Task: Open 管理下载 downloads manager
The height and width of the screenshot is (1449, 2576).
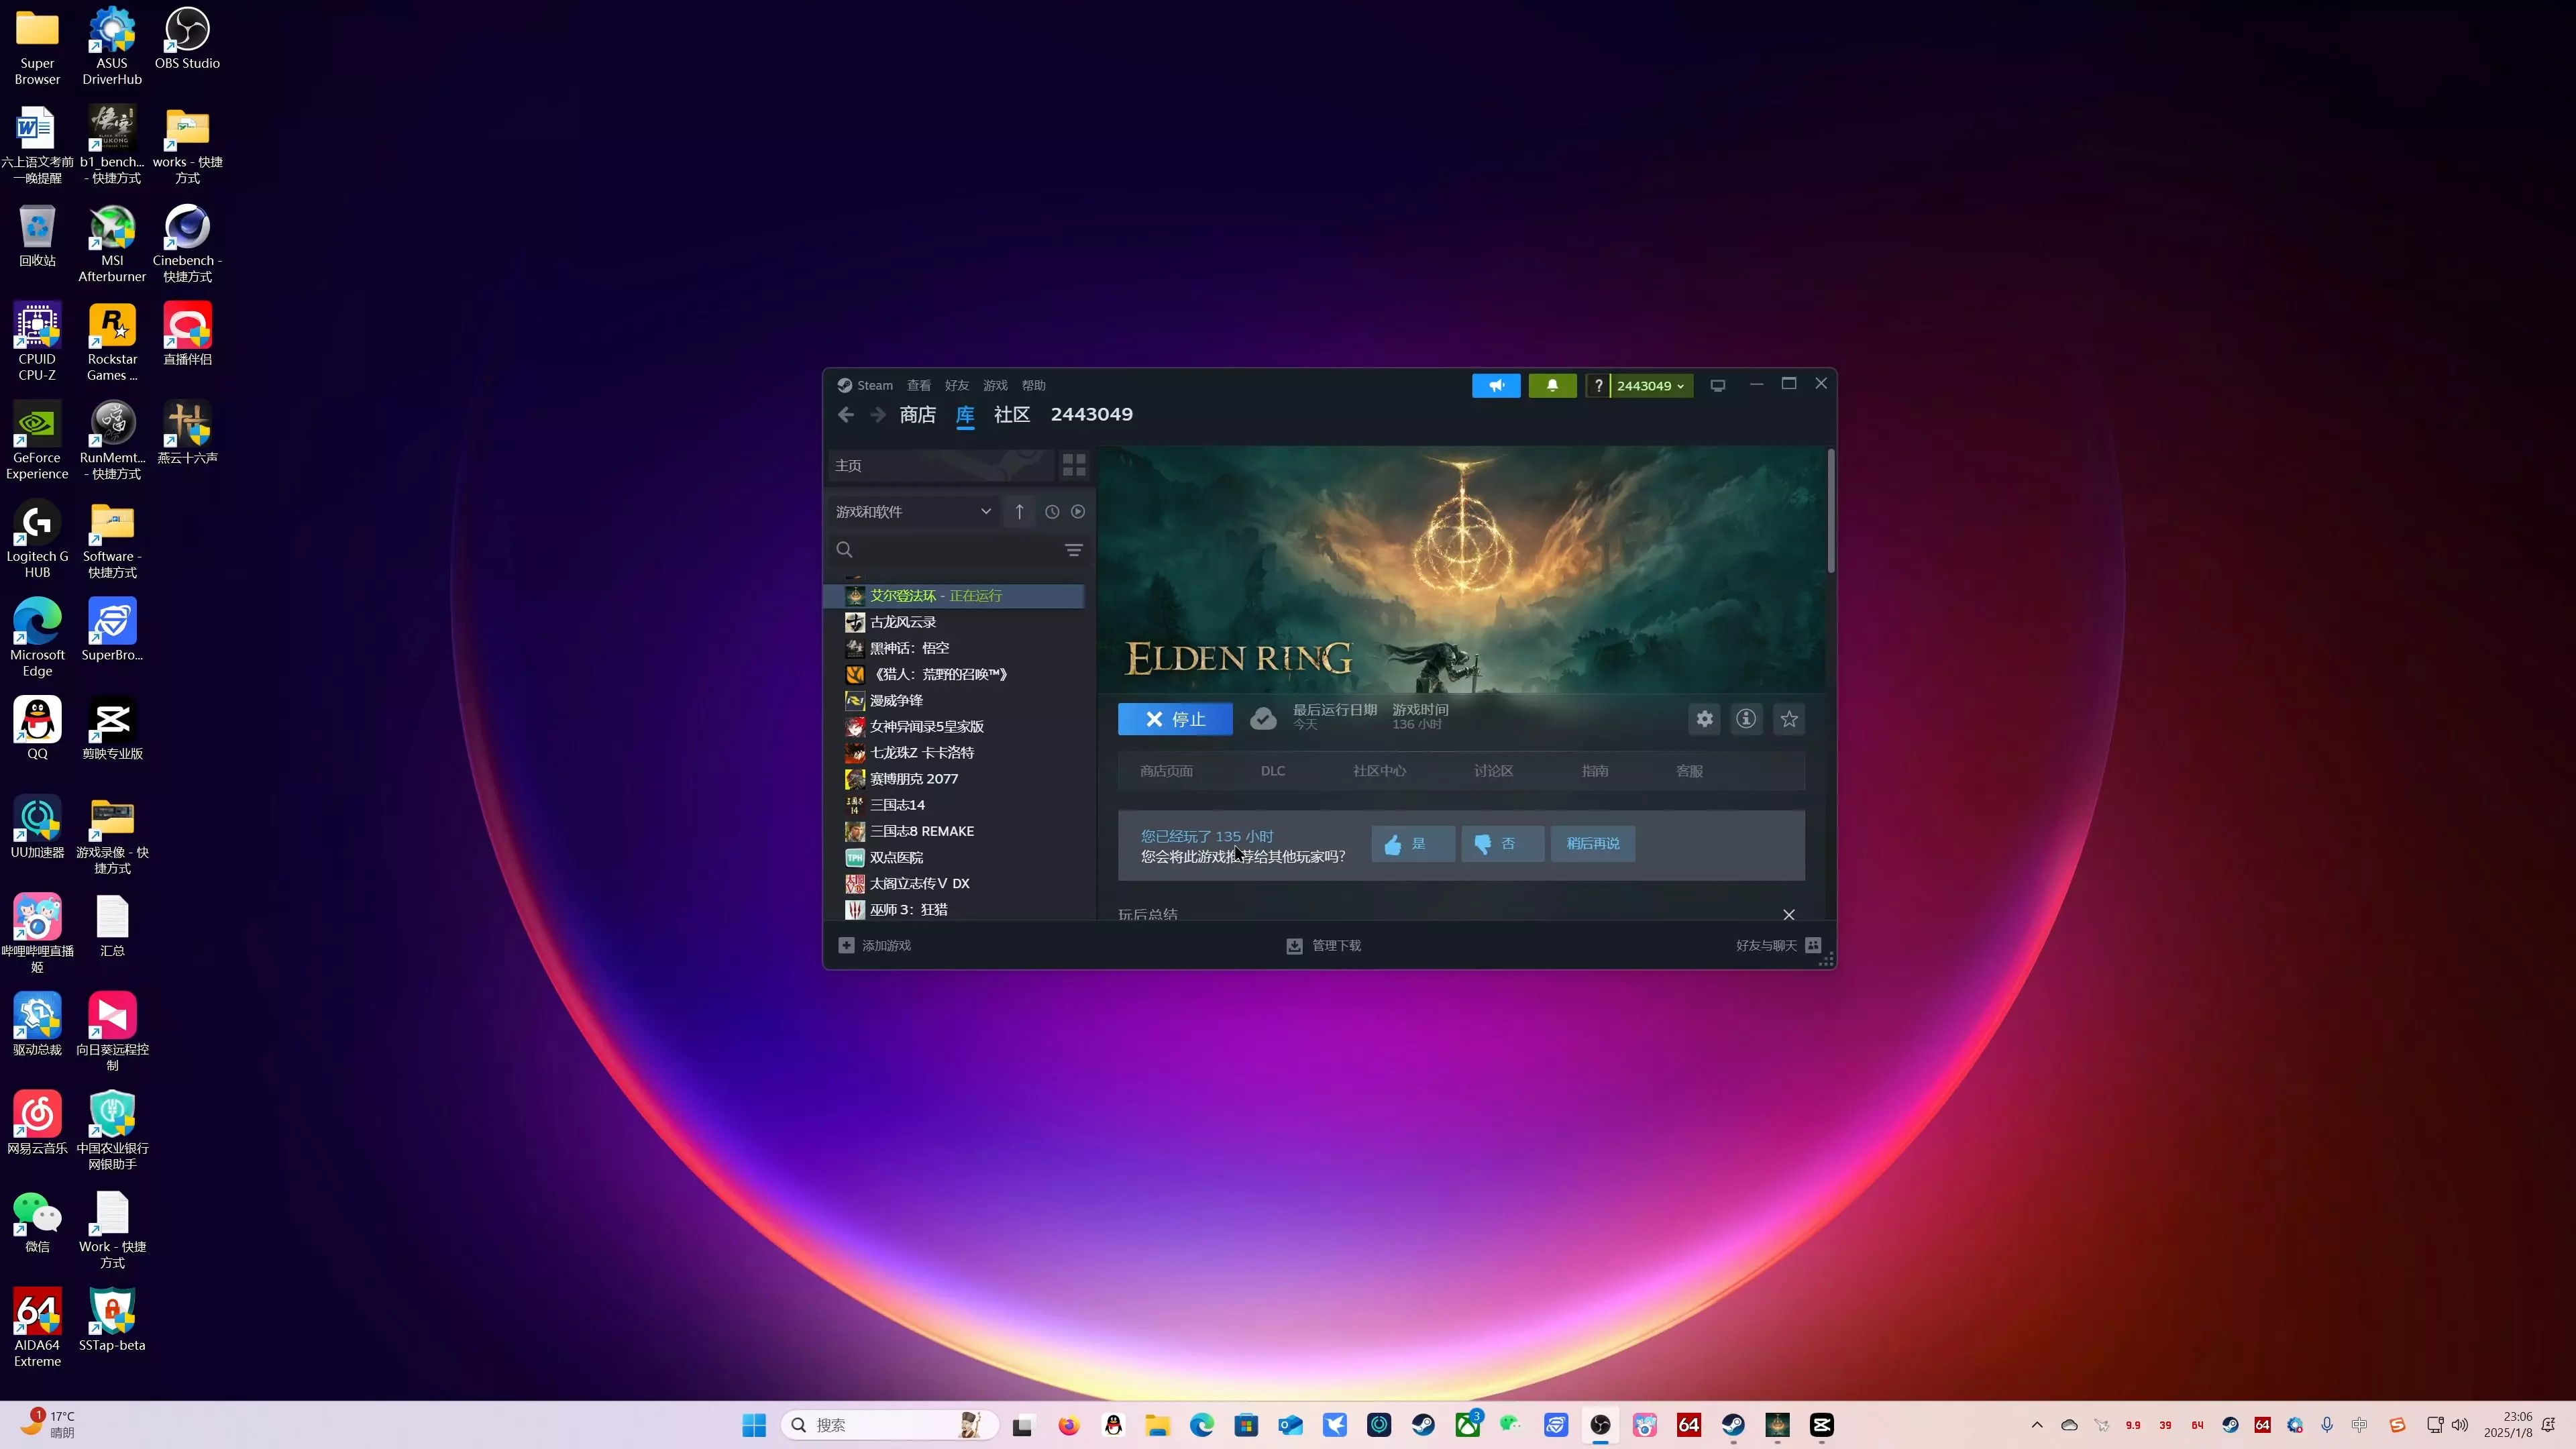Action: [x=1324, y=945]
